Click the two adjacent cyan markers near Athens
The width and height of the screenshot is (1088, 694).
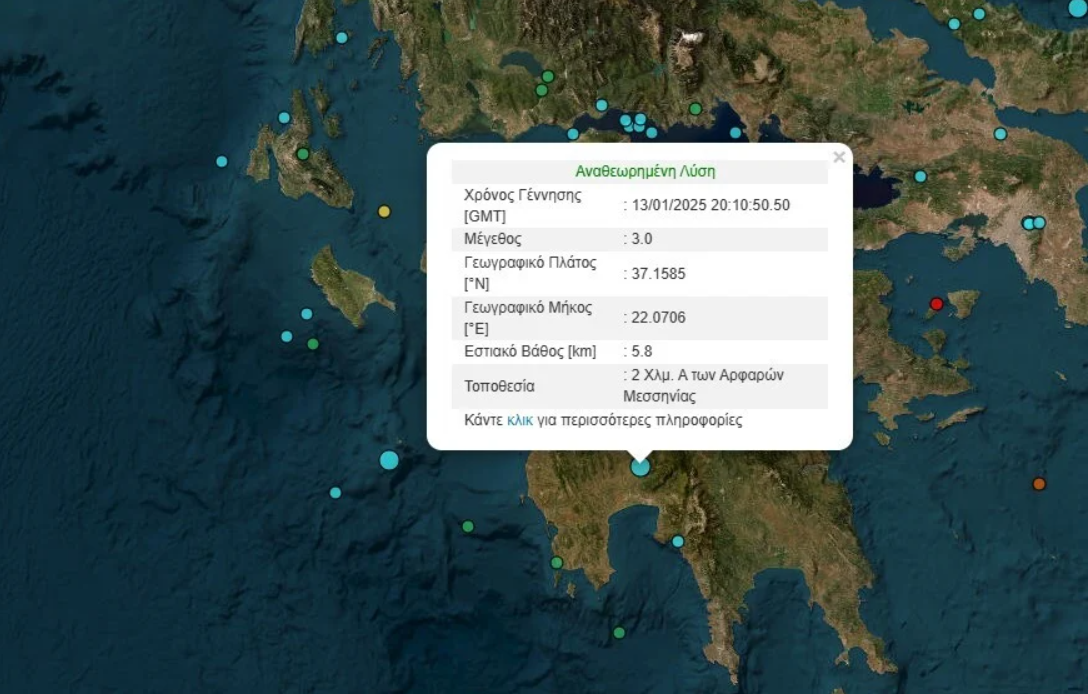click(1033, 223)
